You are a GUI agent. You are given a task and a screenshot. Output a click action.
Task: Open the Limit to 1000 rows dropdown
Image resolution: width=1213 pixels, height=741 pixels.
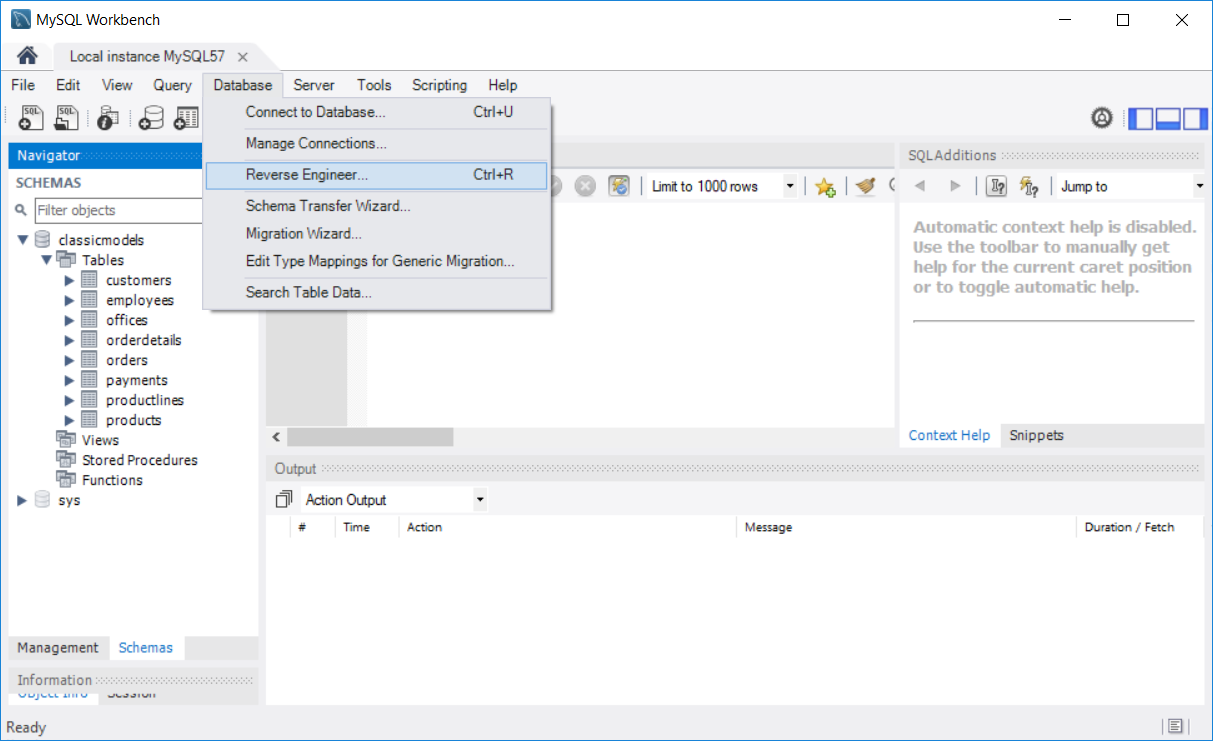pos(790,187)
